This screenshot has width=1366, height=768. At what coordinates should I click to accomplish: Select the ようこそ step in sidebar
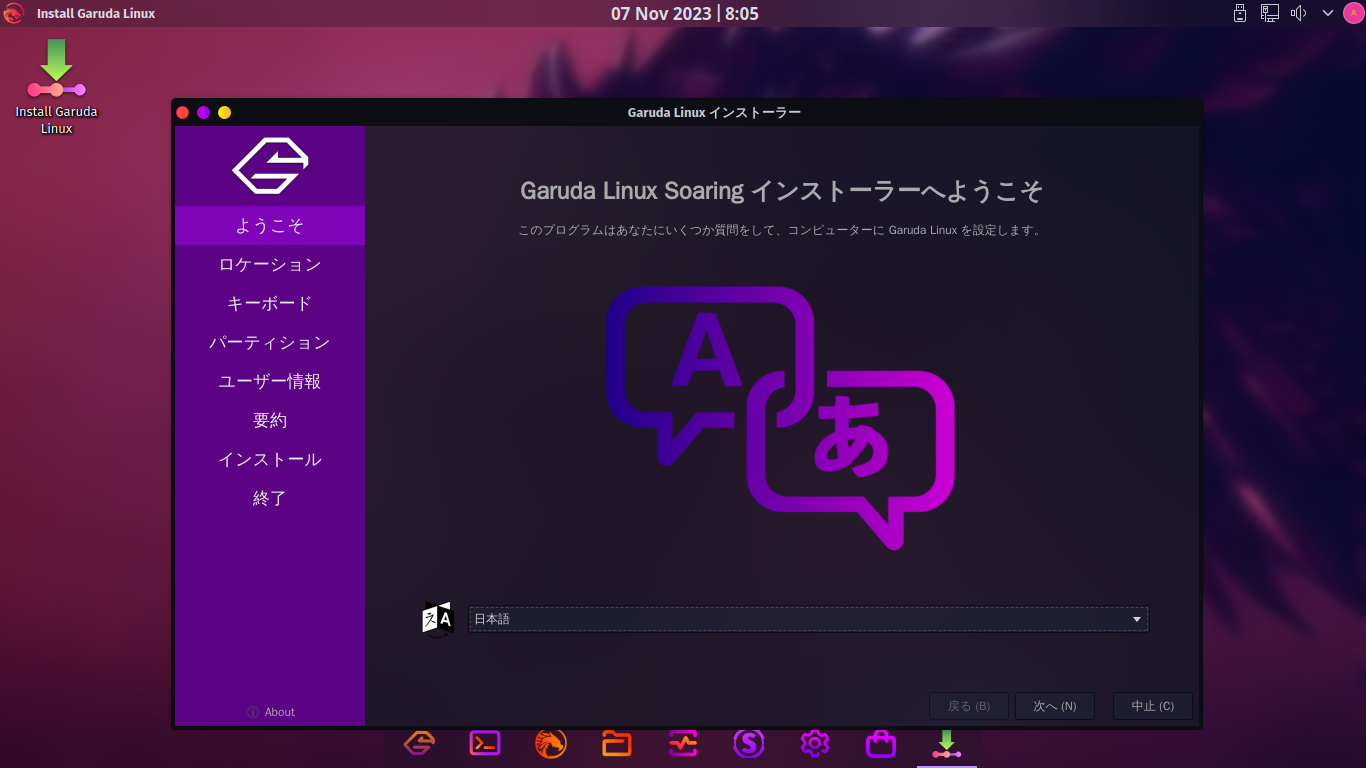click(270, 225)
